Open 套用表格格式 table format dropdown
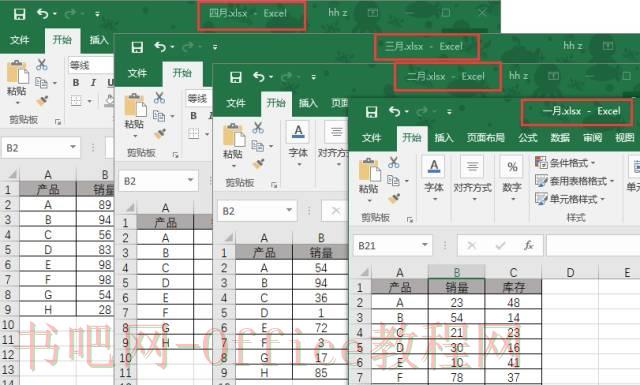The width and height of the screenshot is (640, 385). coord(575,180)
